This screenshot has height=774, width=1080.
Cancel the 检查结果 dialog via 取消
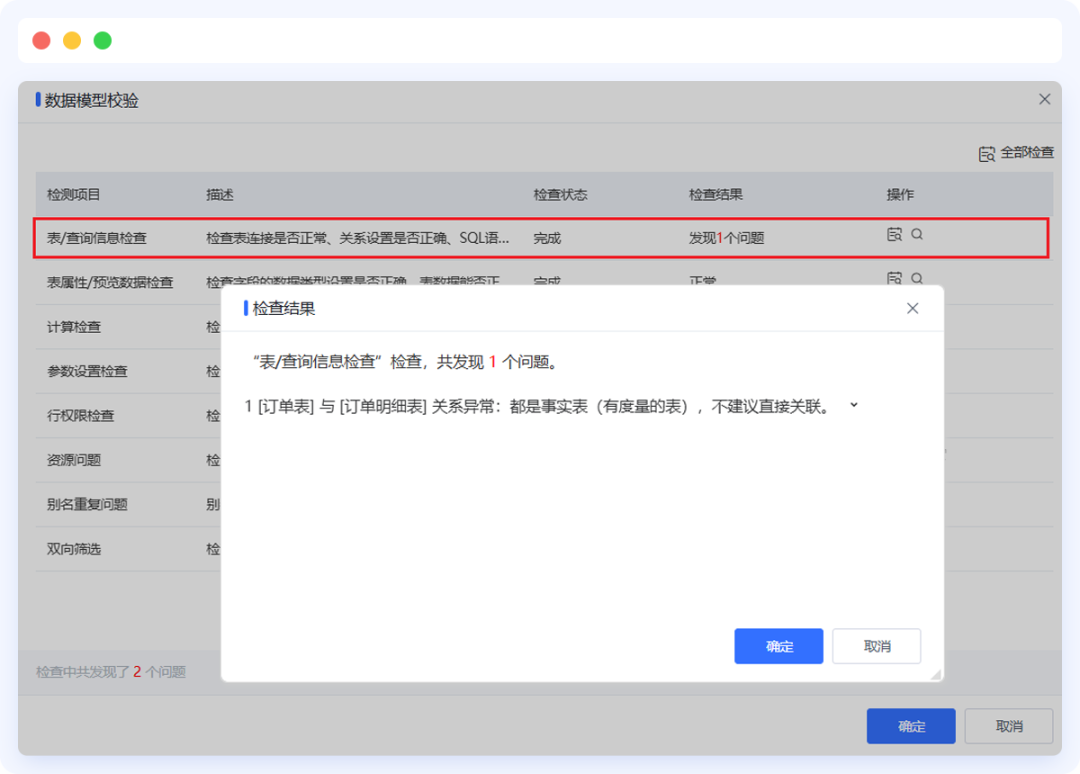[x=876, y=646]
